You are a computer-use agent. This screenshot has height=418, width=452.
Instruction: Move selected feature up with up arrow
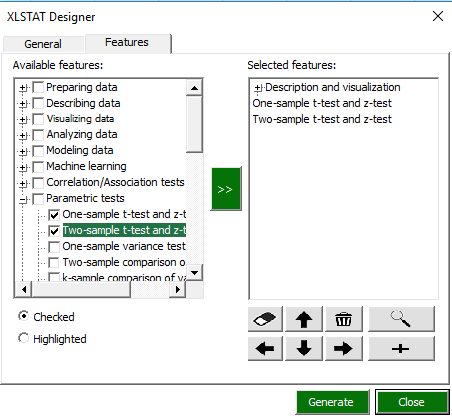pyautogui.click(x=304, y=319)
